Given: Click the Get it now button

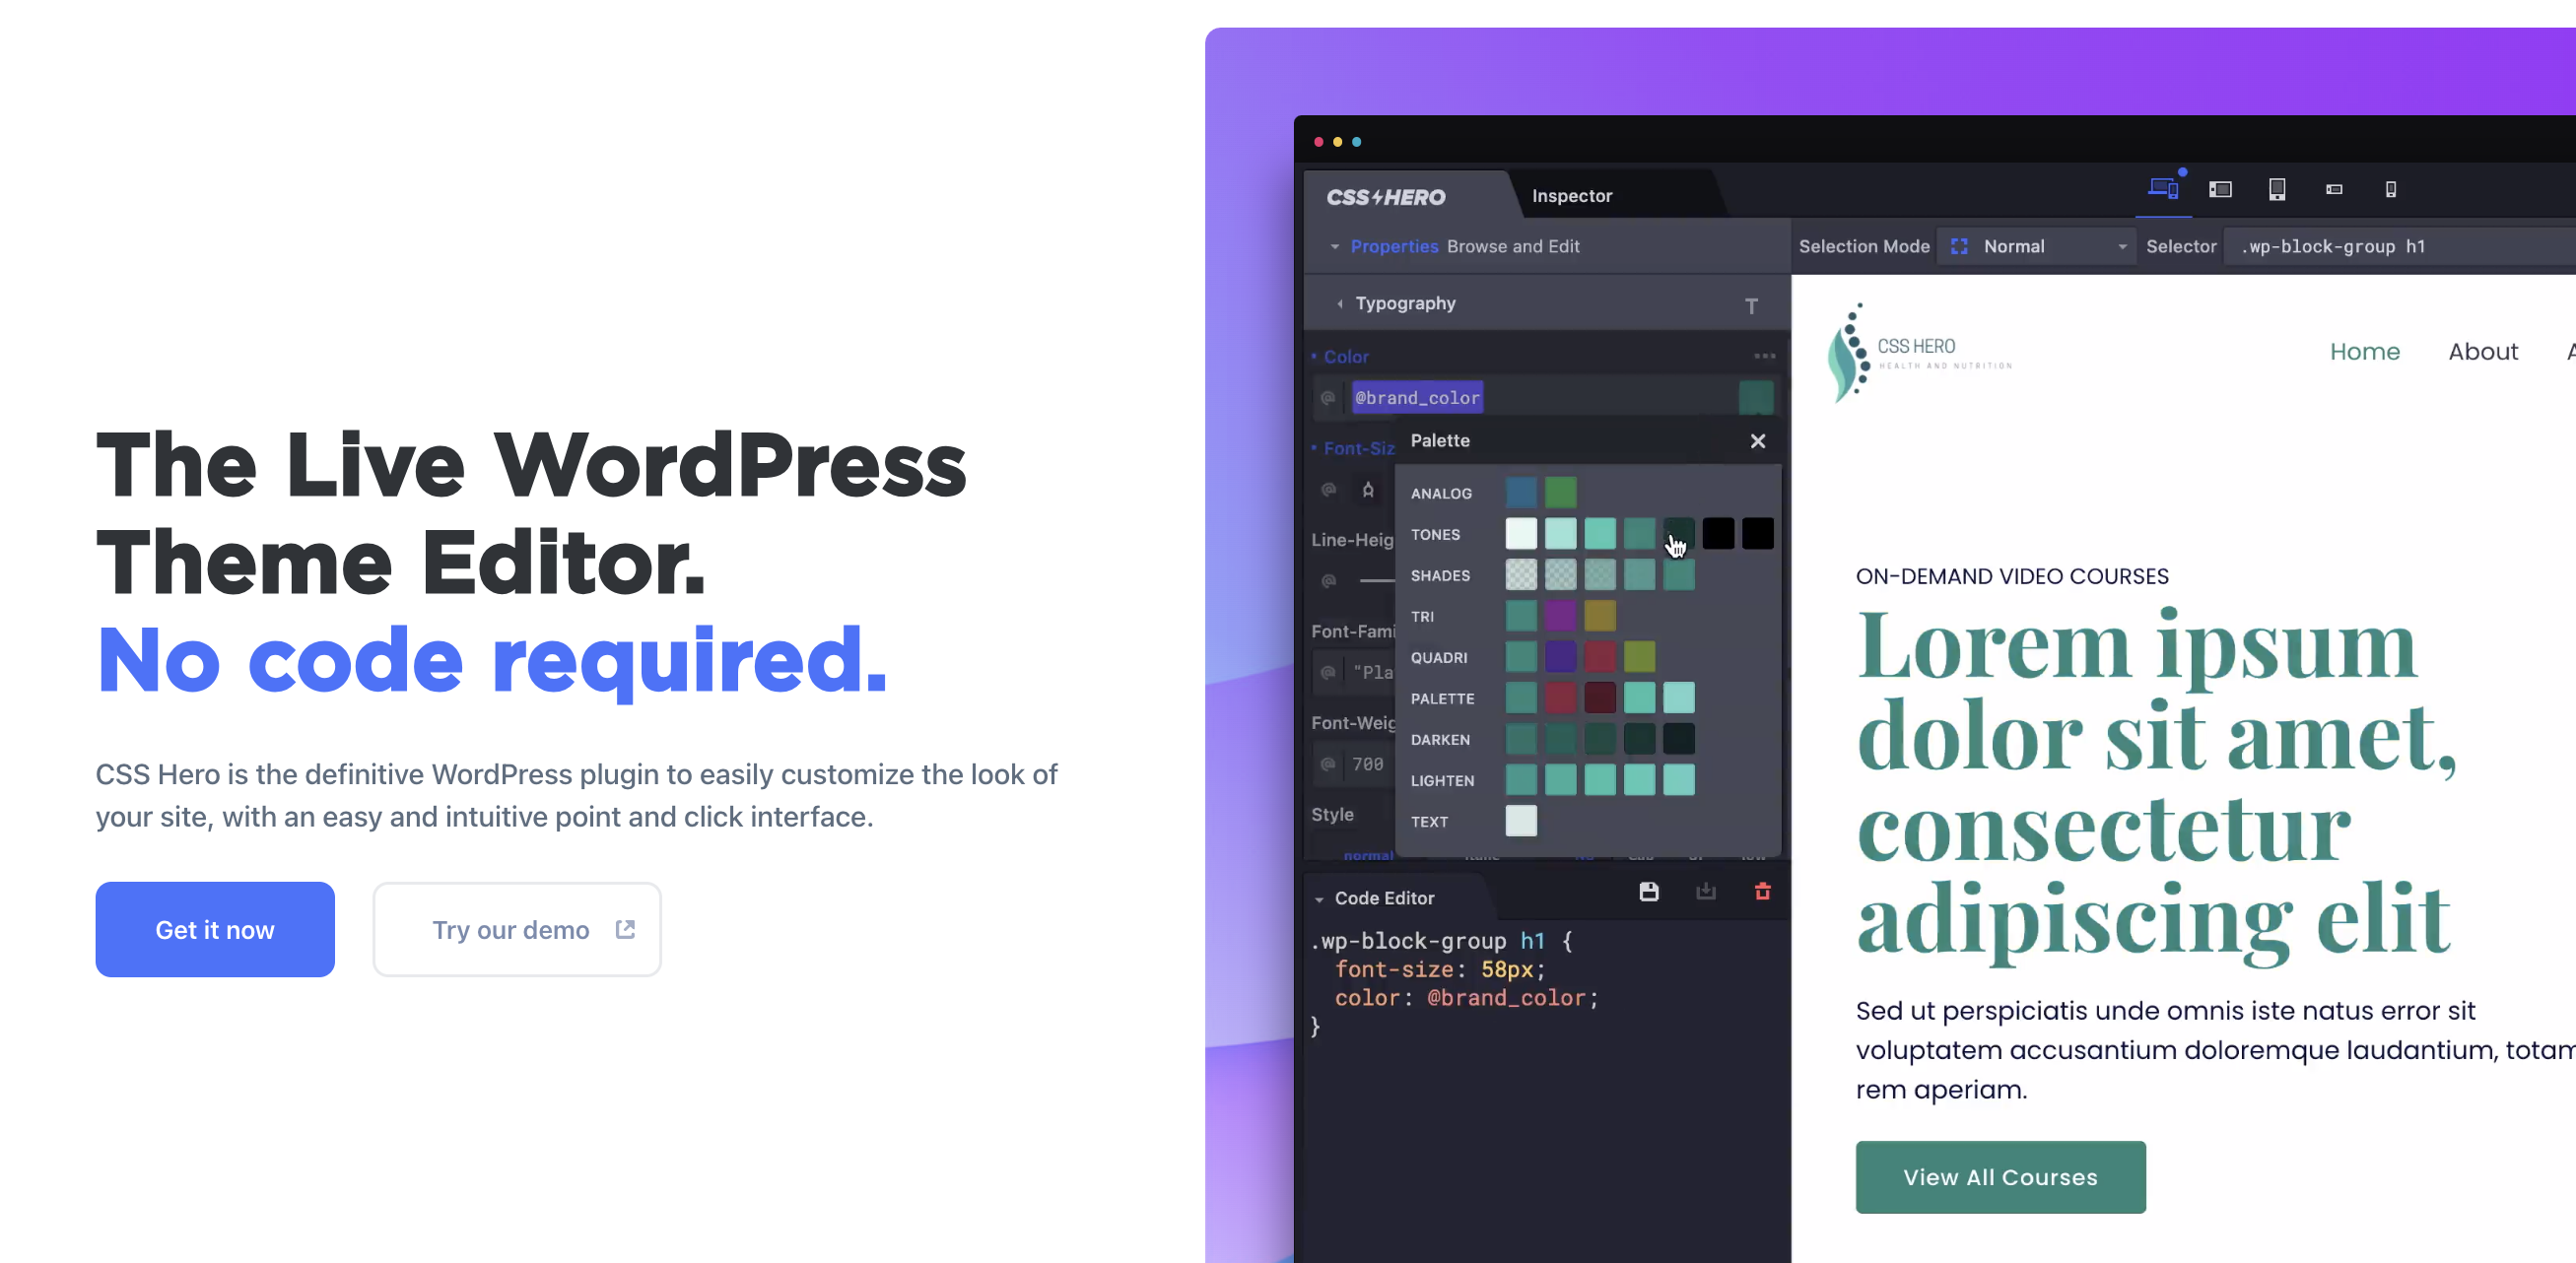Looking at the screenshot, I should click(x=215, y=930).
